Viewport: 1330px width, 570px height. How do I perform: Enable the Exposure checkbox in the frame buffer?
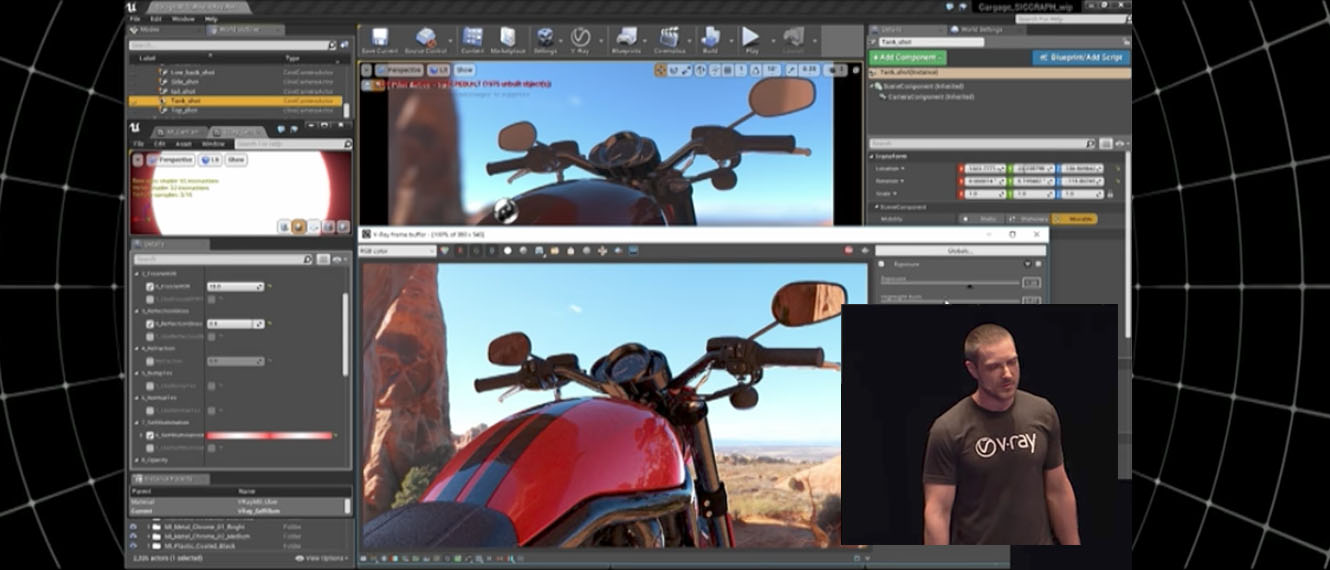tap(881, 264)
